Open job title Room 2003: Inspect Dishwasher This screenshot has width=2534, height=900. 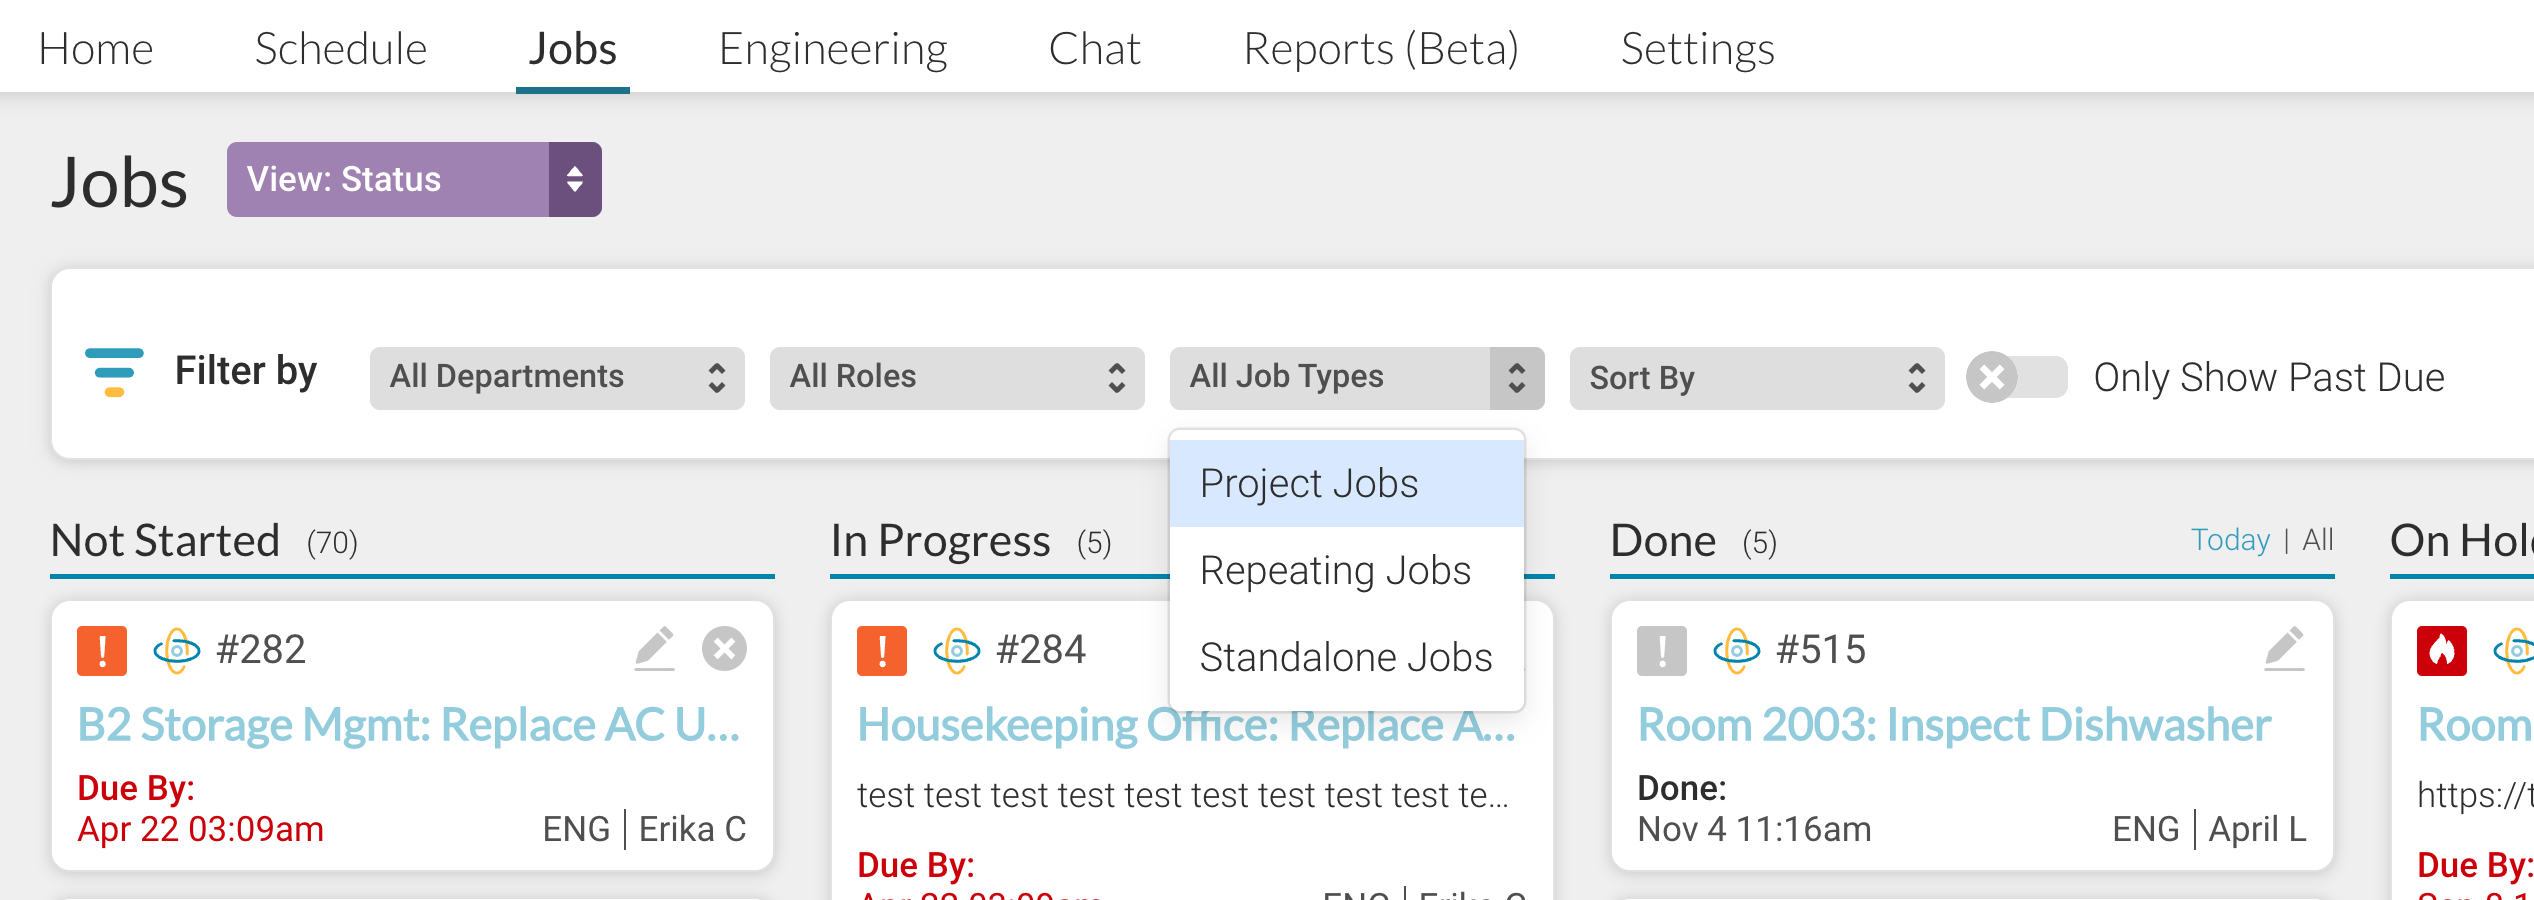[x=1954, y=725]
